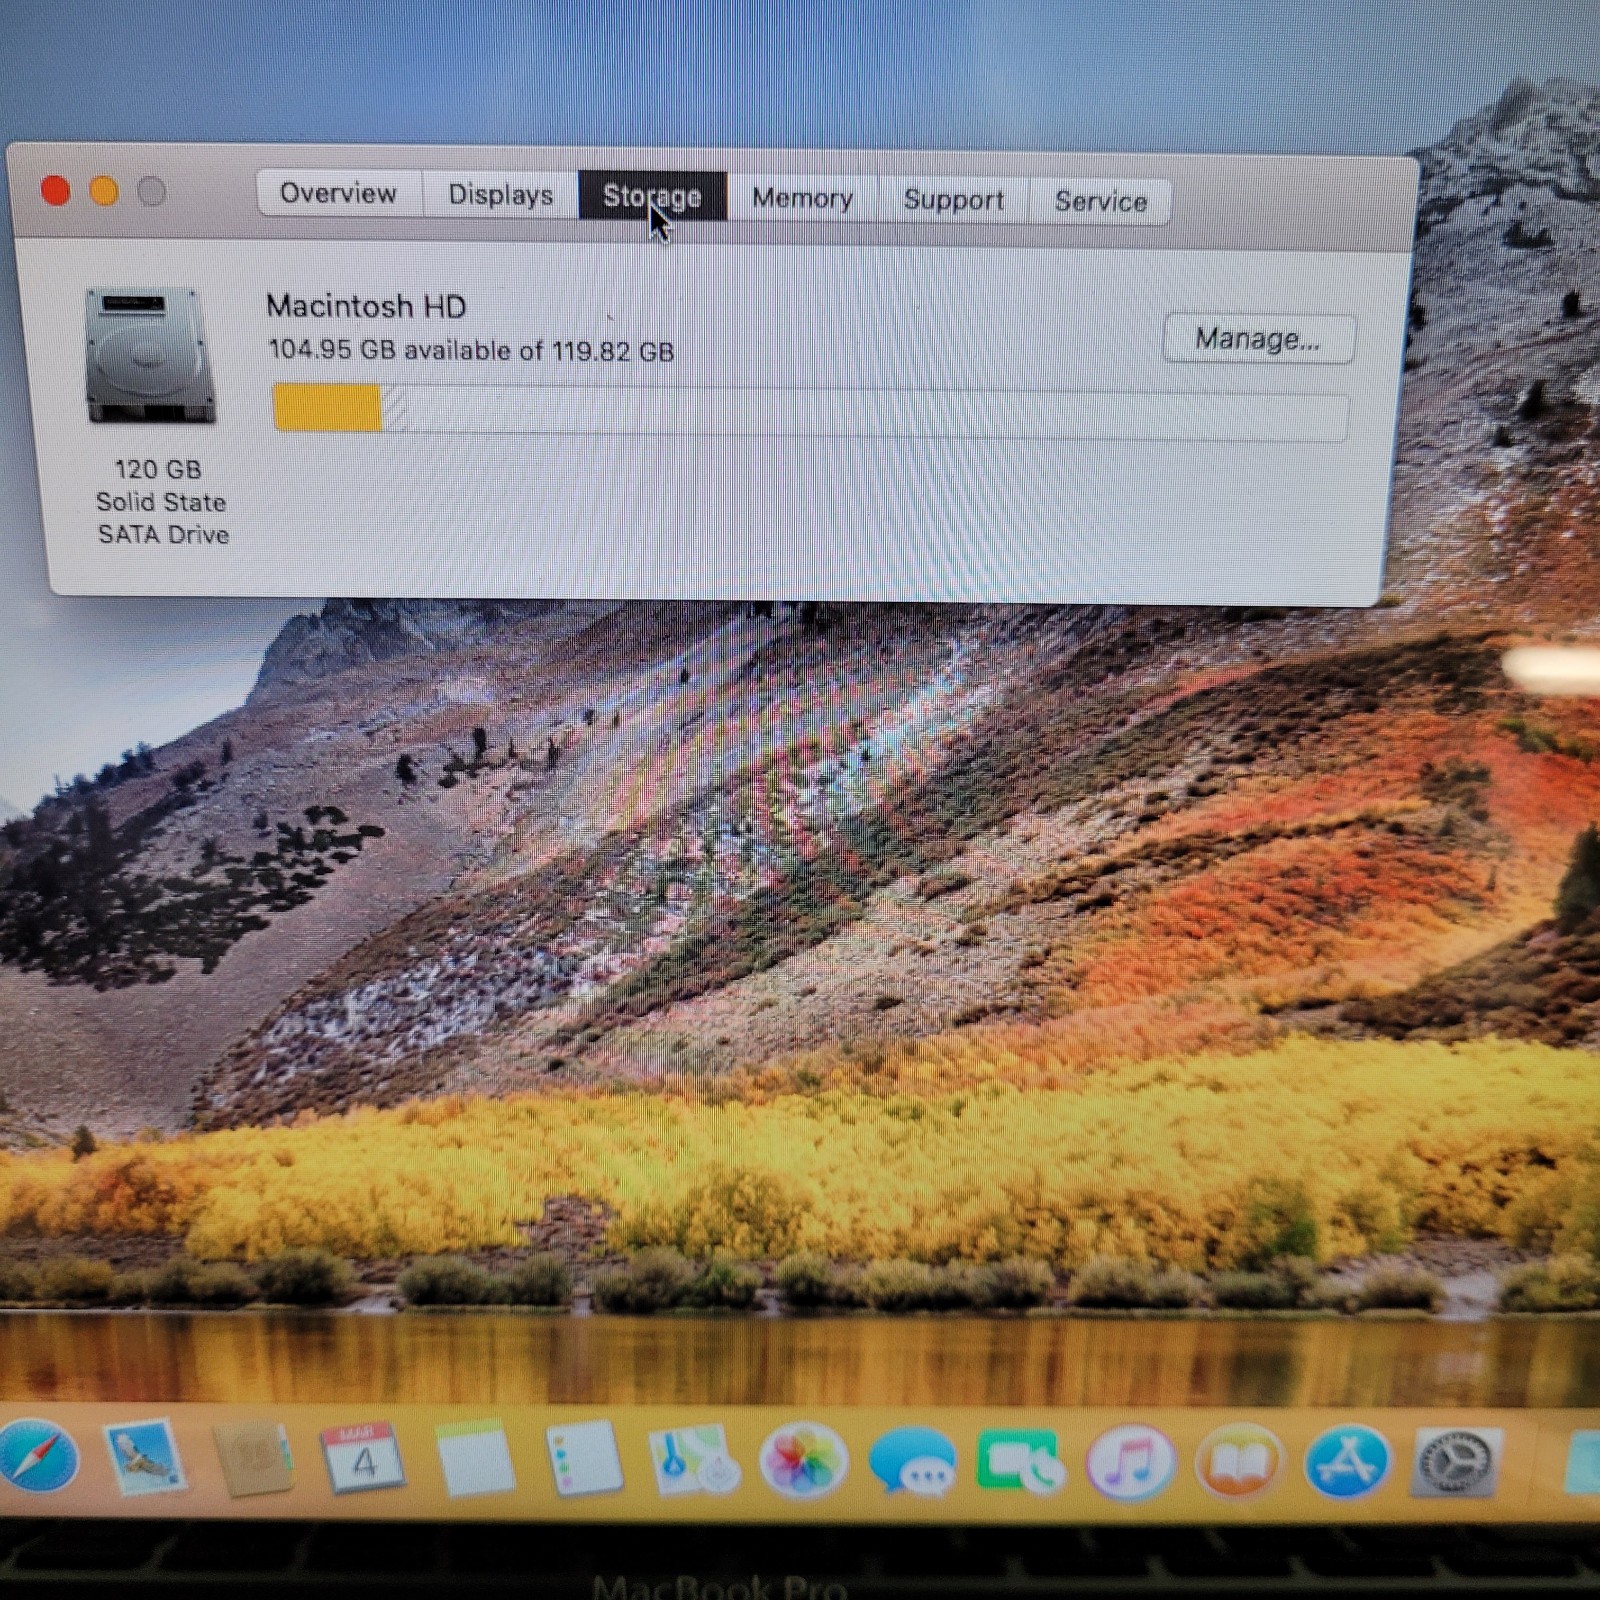
Task: Select the Storage tab
Action: coord(652,197)
